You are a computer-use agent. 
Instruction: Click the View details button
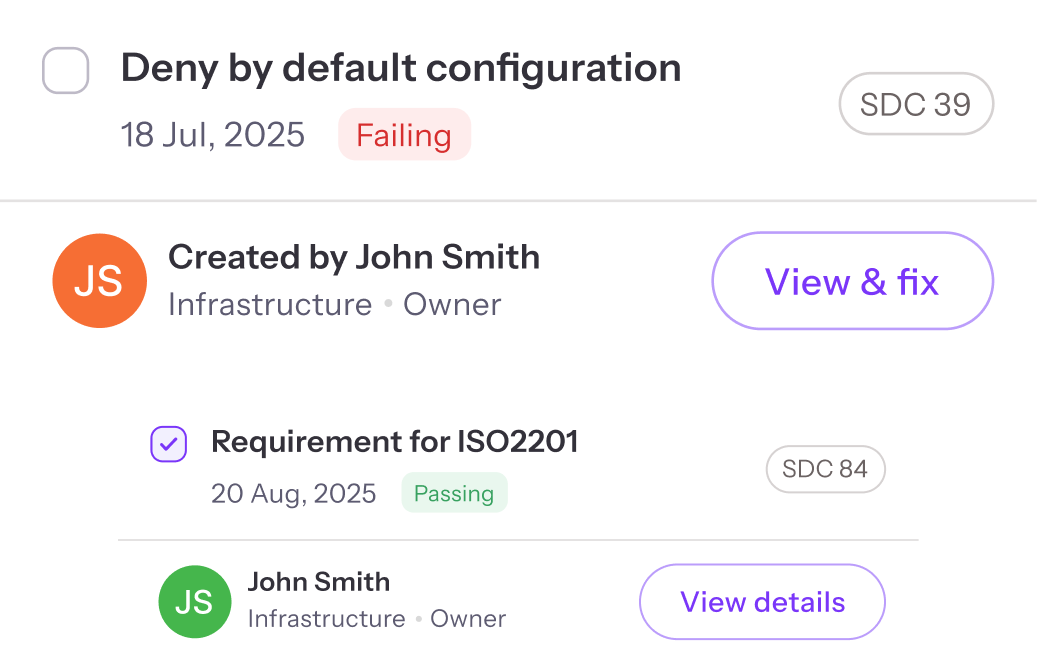[x=761, y=601]
